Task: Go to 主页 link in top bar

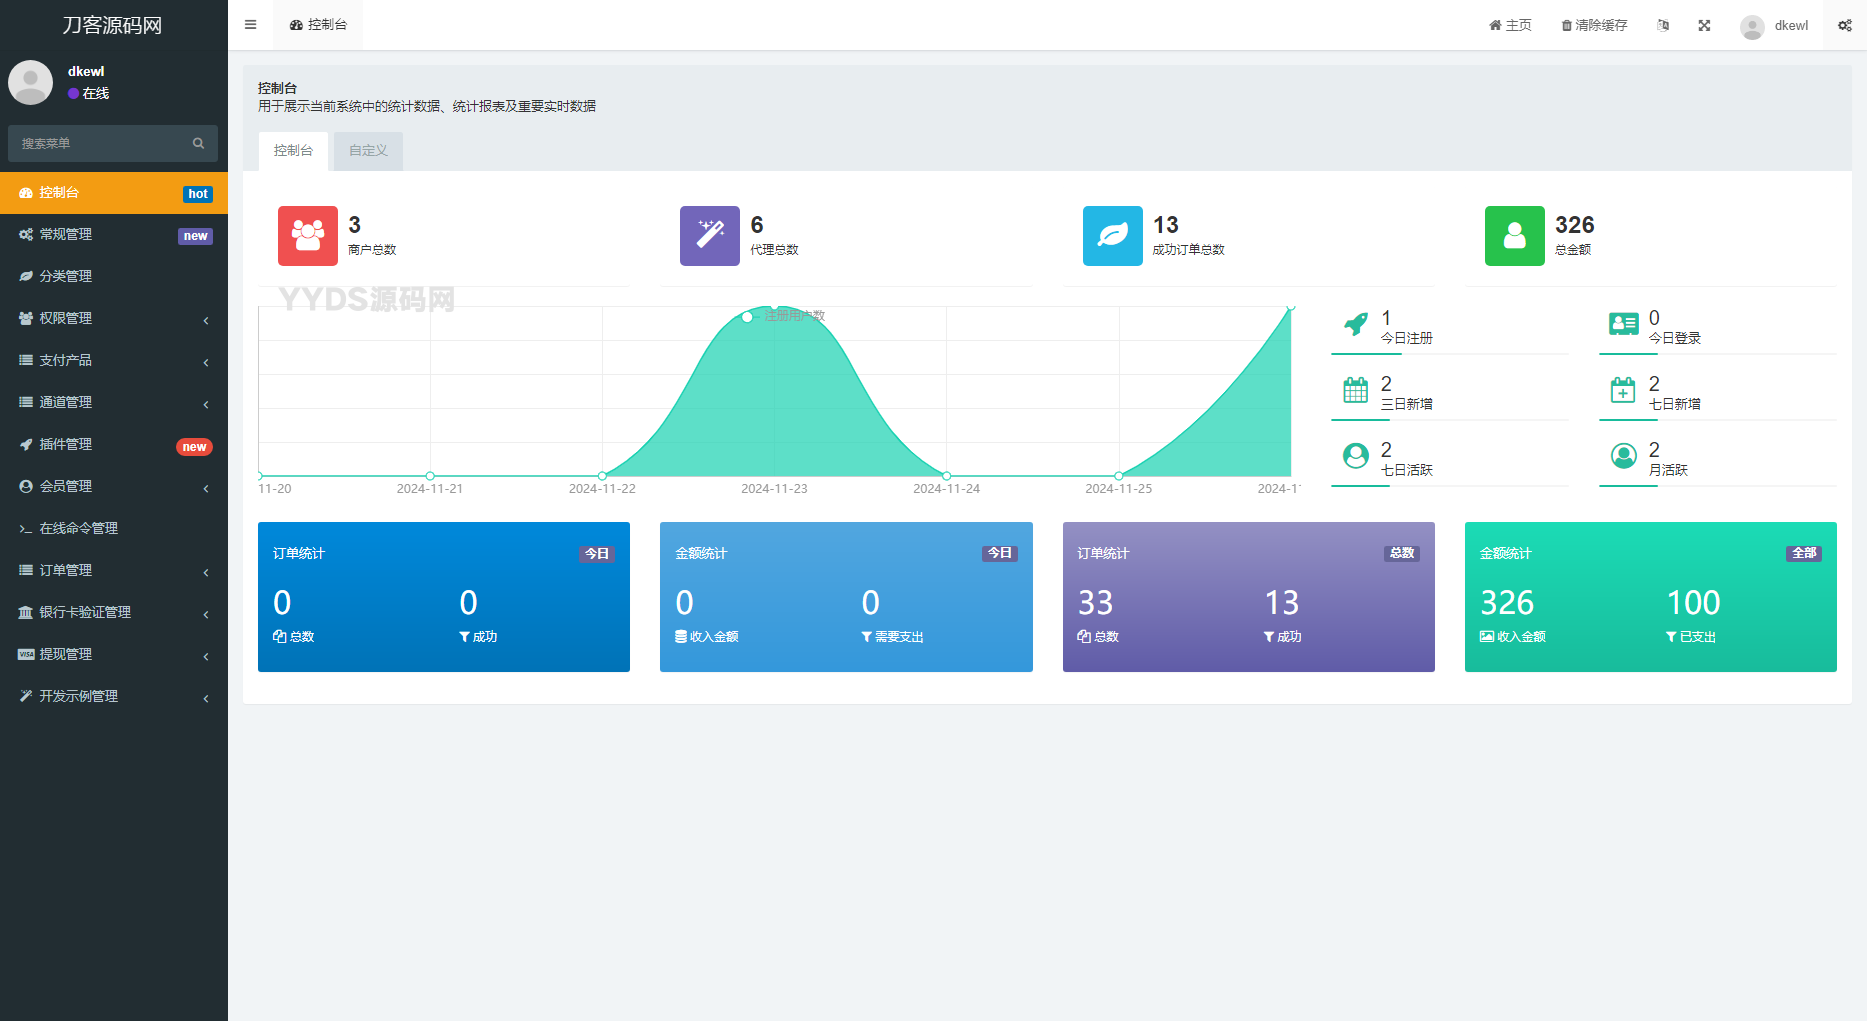Action: click(1510, 25)
